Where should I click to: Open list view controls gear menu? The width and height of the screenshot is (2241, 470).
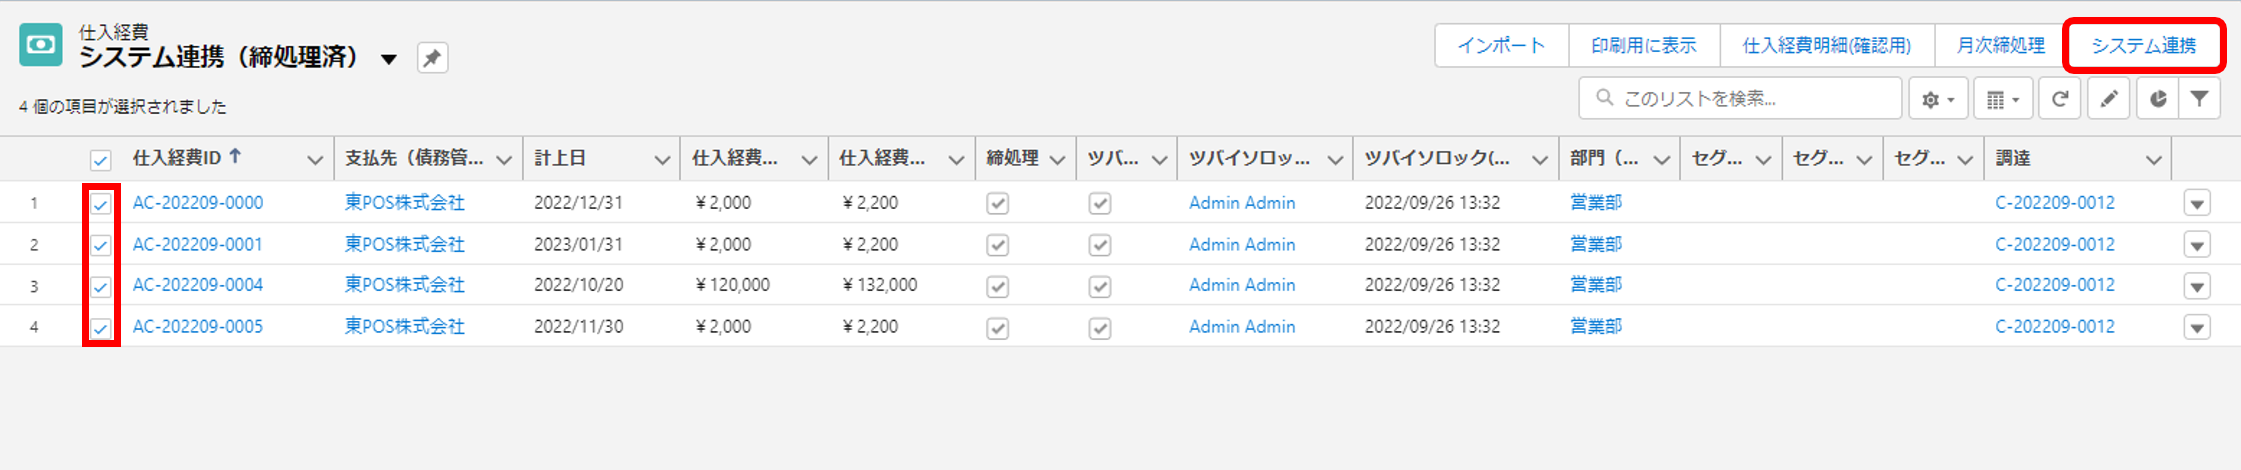tap(1938, 99)
